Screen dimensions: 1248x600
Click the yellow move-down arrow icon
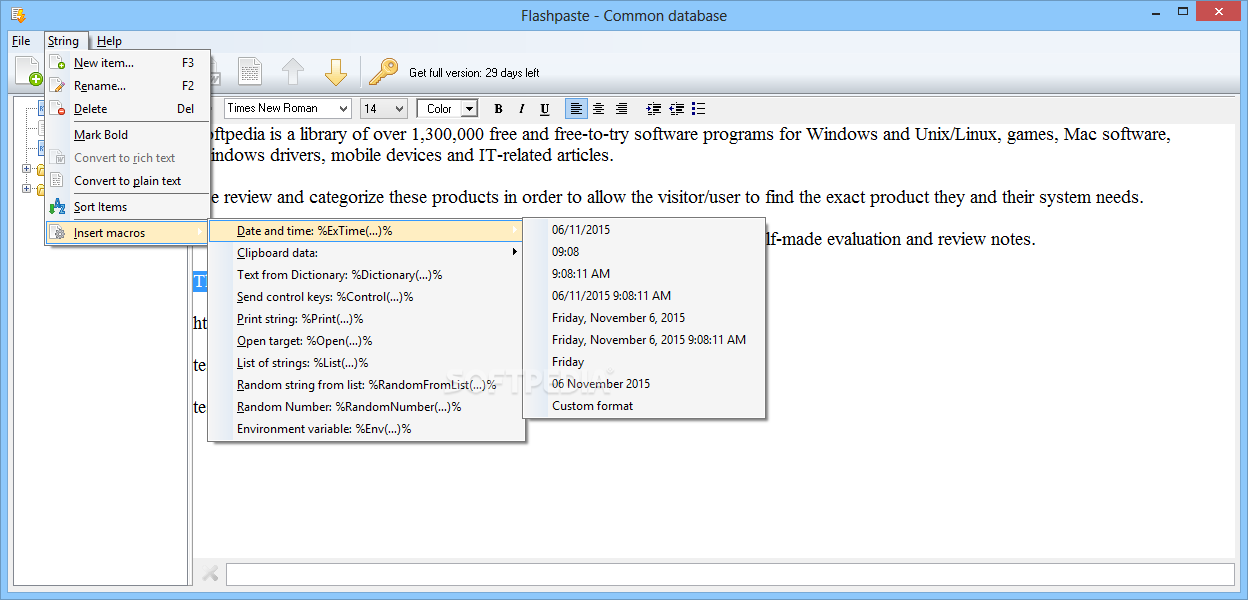point(336,72)
